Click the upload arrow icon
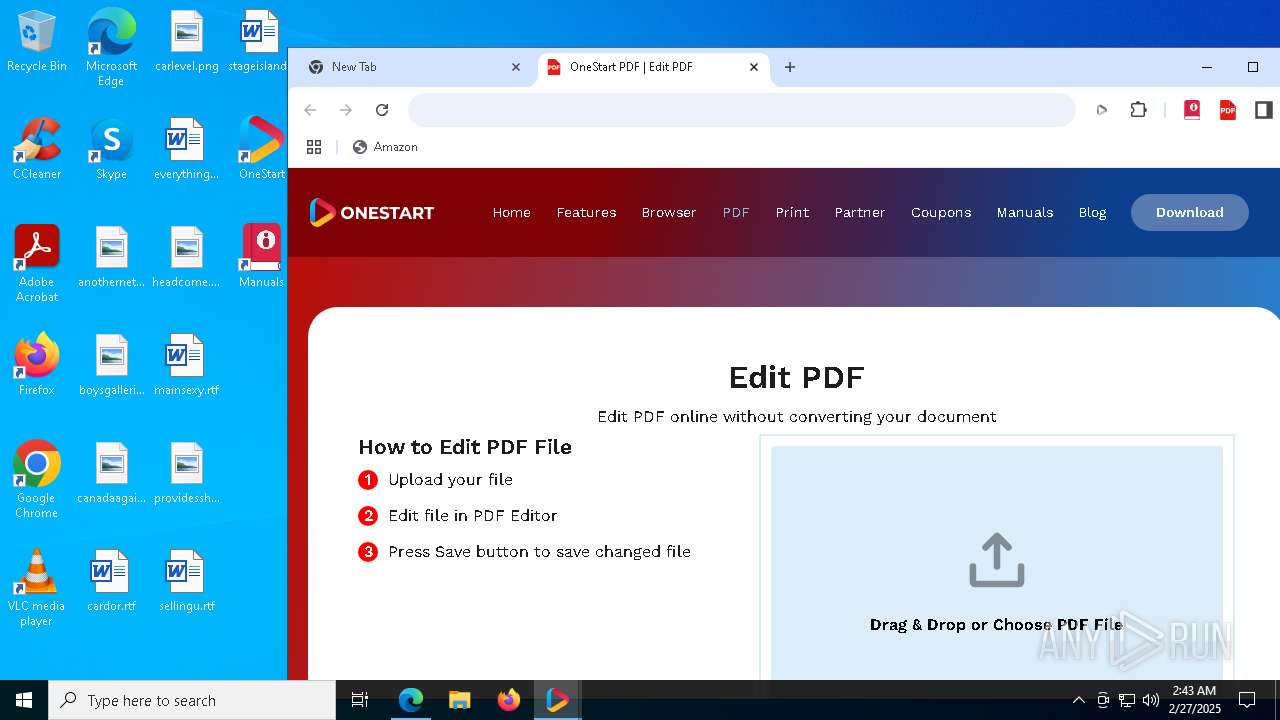This screenshot has width=1280, height=720. pyautogui.click(x=997, y=559)
